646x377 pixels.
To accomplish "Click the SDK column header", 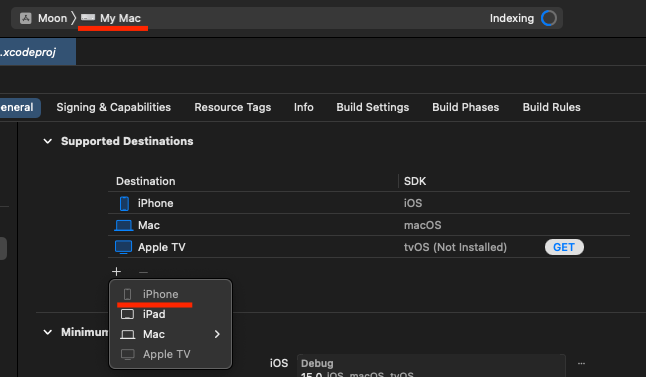I will tap(415, 181).
